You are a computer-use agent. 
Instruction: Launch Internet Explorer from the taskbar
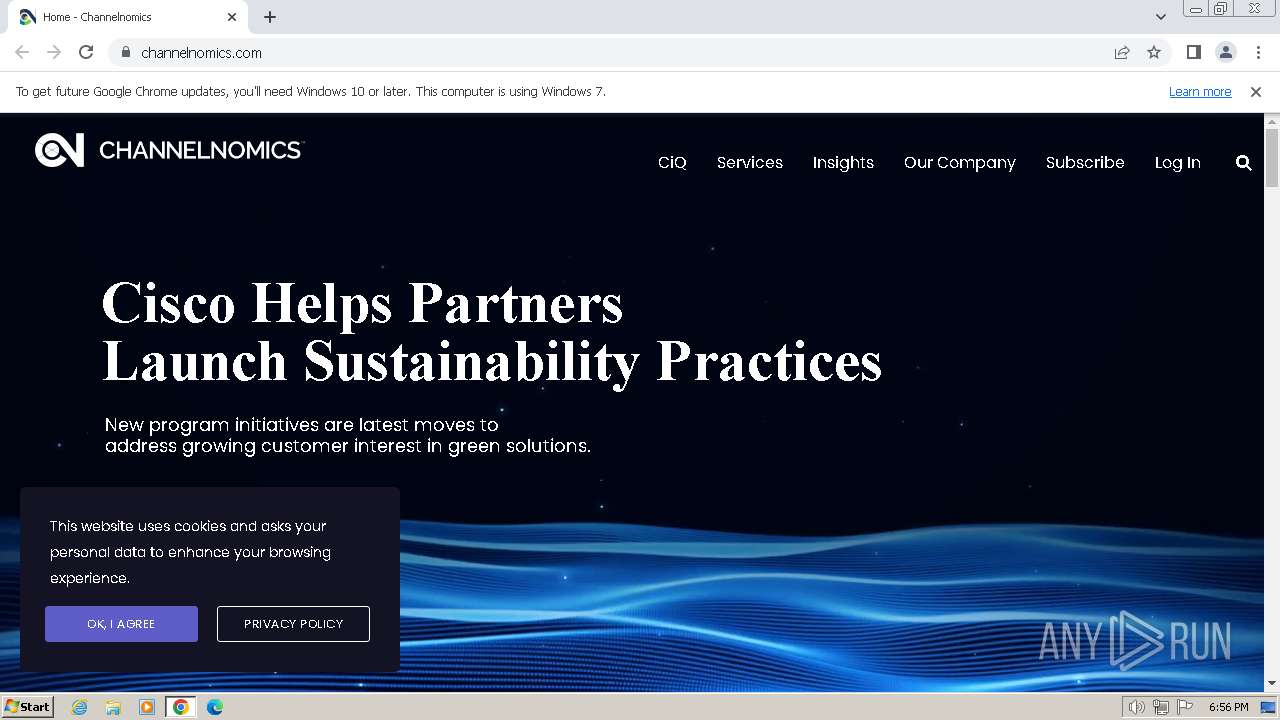click(80, 707)
